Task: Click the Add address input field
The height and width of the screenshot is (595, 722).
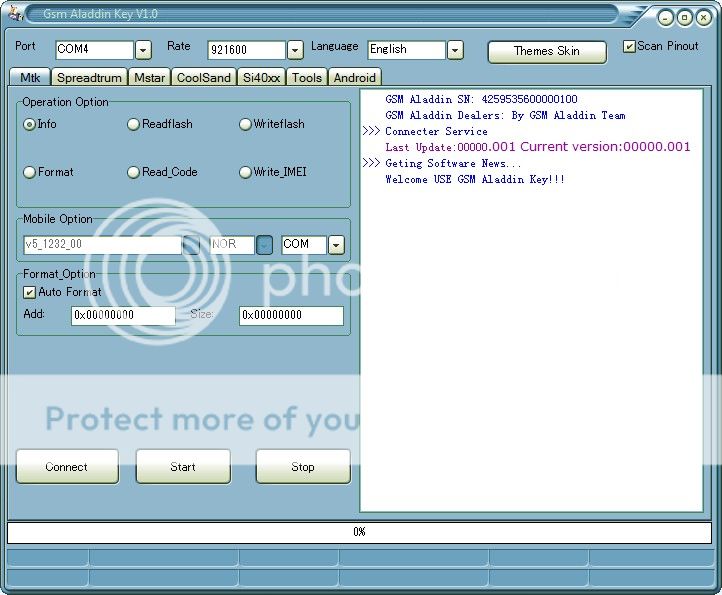Action: point(123,315)
